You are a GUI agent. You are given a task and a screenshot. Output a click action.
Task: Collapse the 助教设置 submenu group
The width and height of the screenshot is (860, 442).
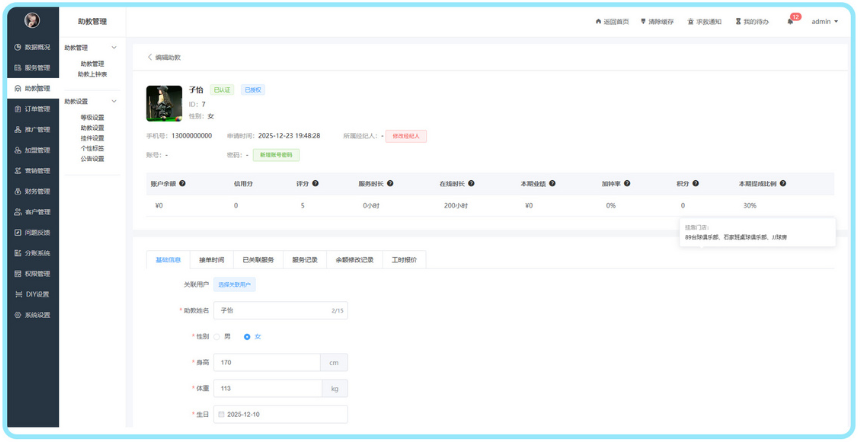point(114,101)
